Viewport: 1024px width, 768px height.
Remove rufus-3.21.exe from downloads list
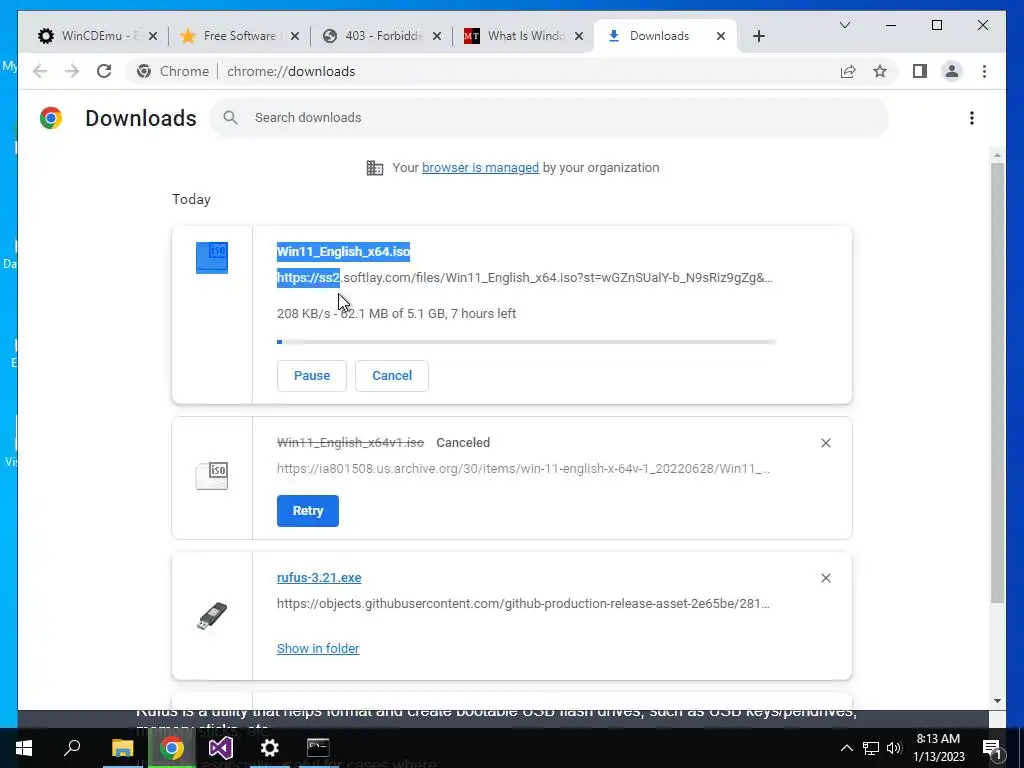coord(825,578)
